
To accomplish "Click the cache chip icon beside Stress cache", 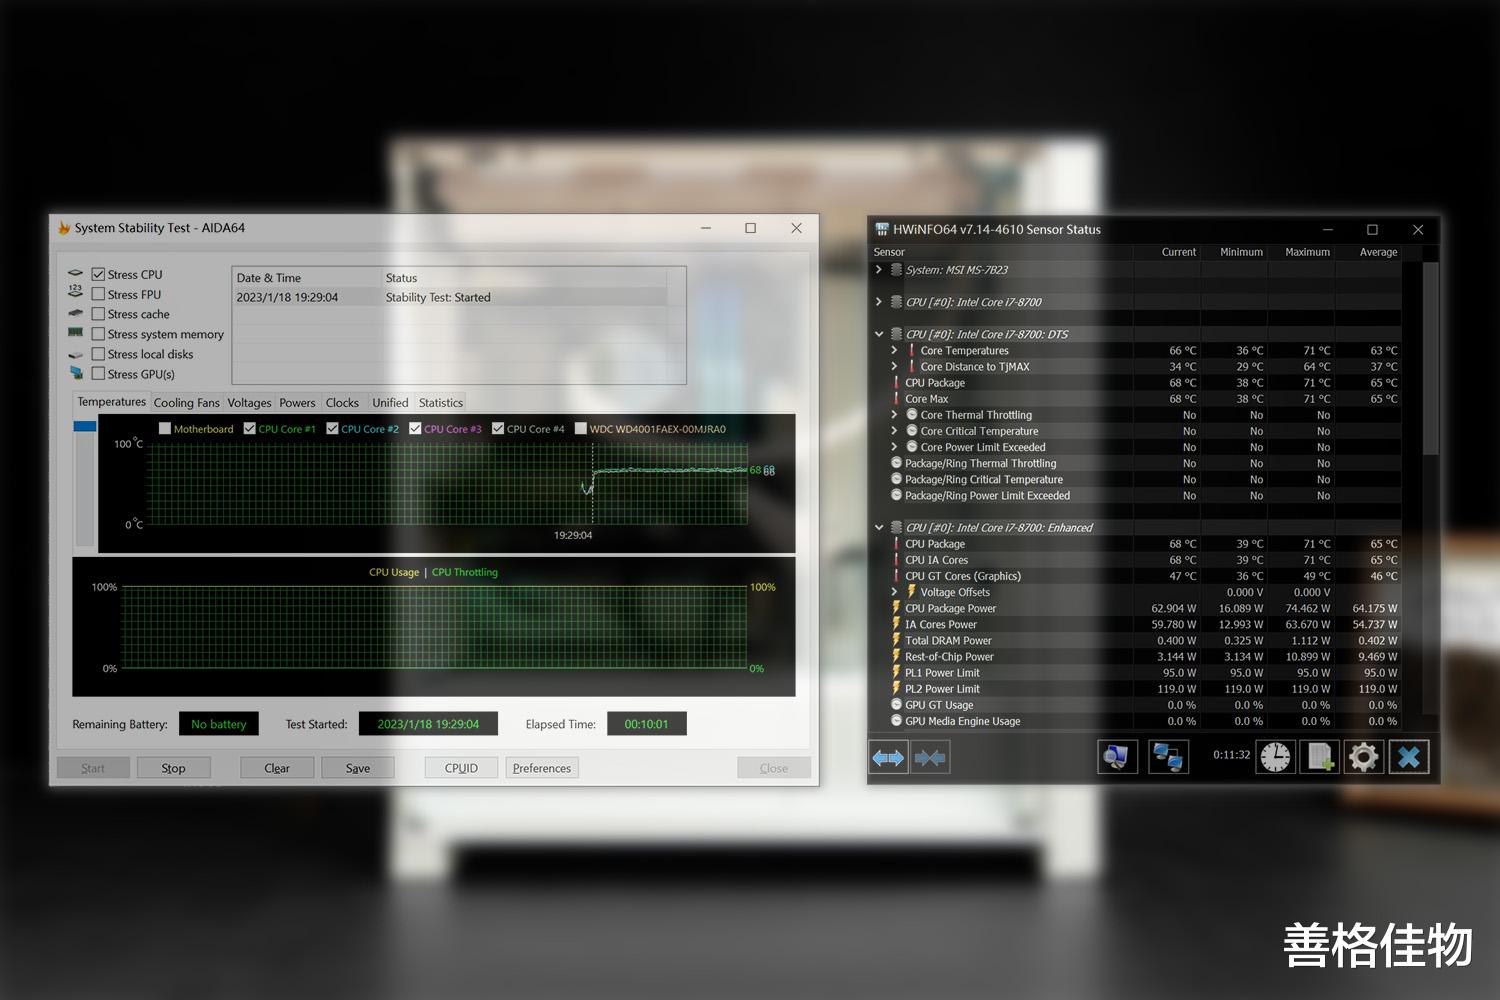I will [x=75, y=313].
